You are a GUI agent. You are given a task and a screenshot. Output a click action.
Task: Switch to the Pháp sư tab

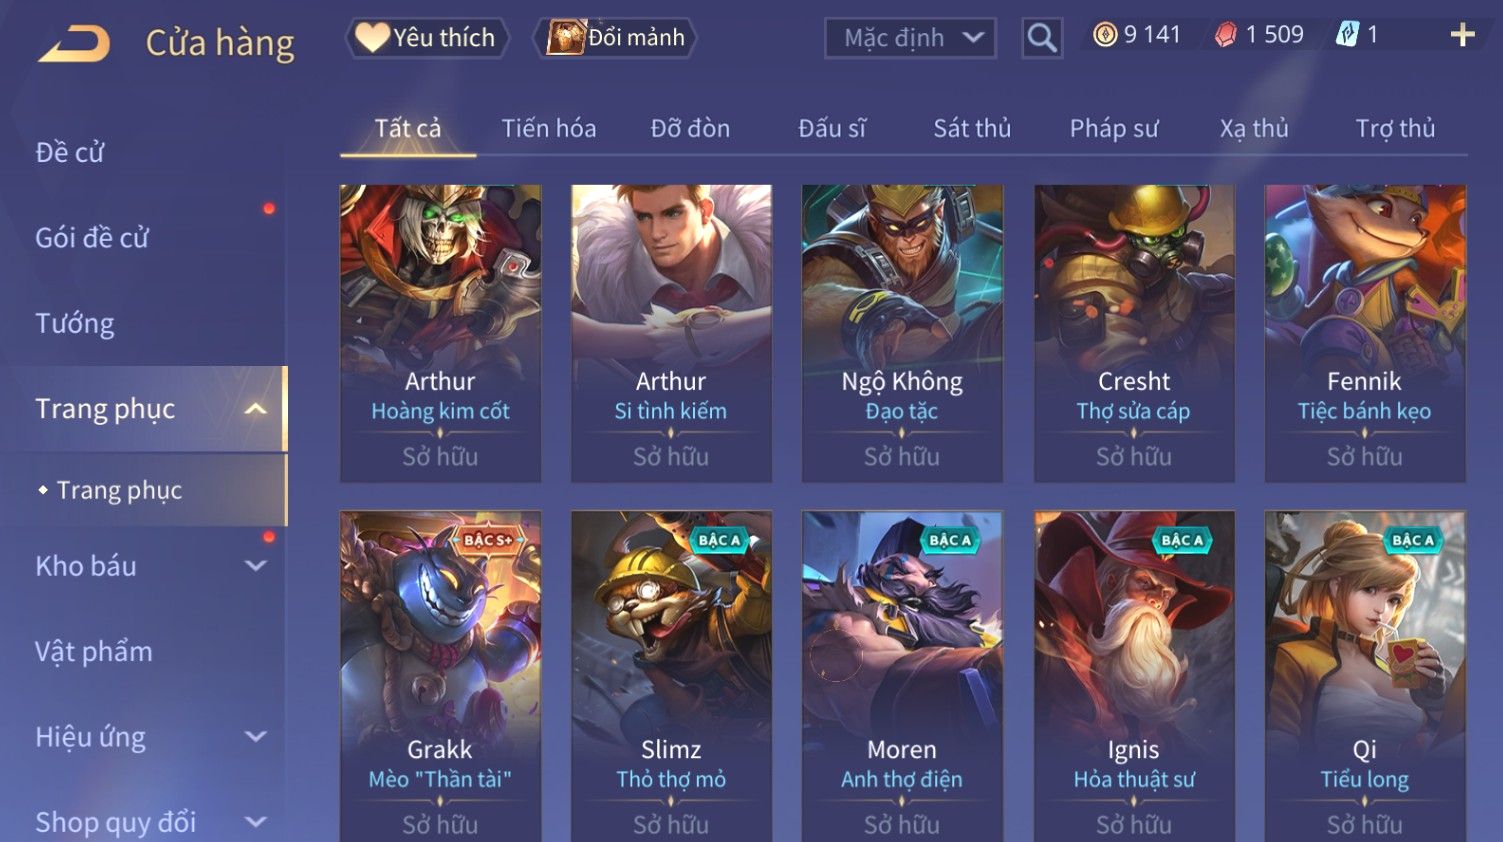point(1114,128)
